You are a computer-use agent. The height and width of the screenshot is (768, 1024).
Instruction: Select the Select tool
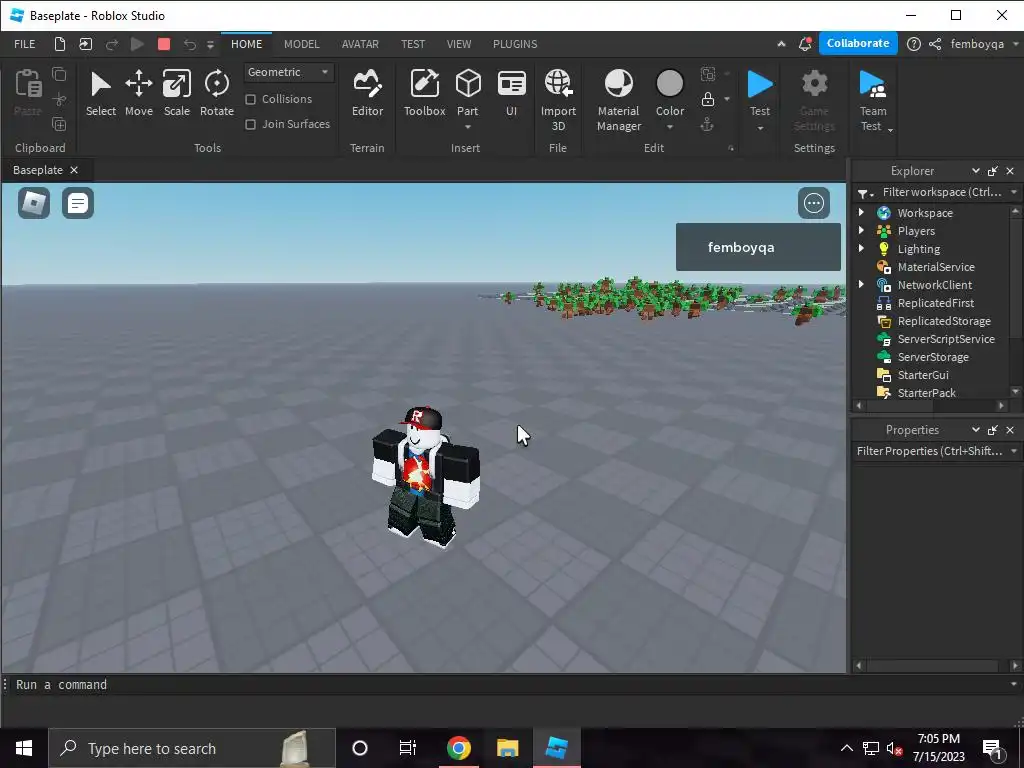tap(101, 94)
